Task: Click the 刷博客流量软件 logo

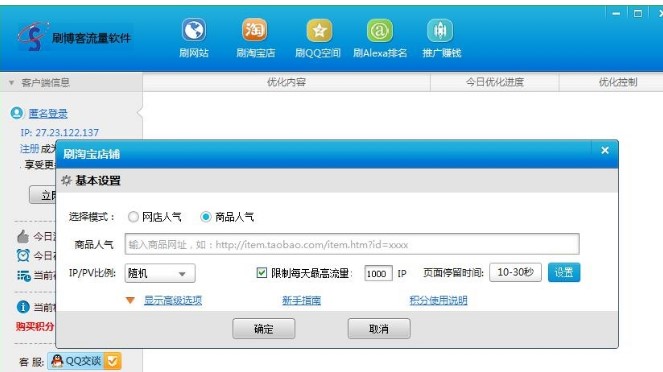Action: point(74,37)
